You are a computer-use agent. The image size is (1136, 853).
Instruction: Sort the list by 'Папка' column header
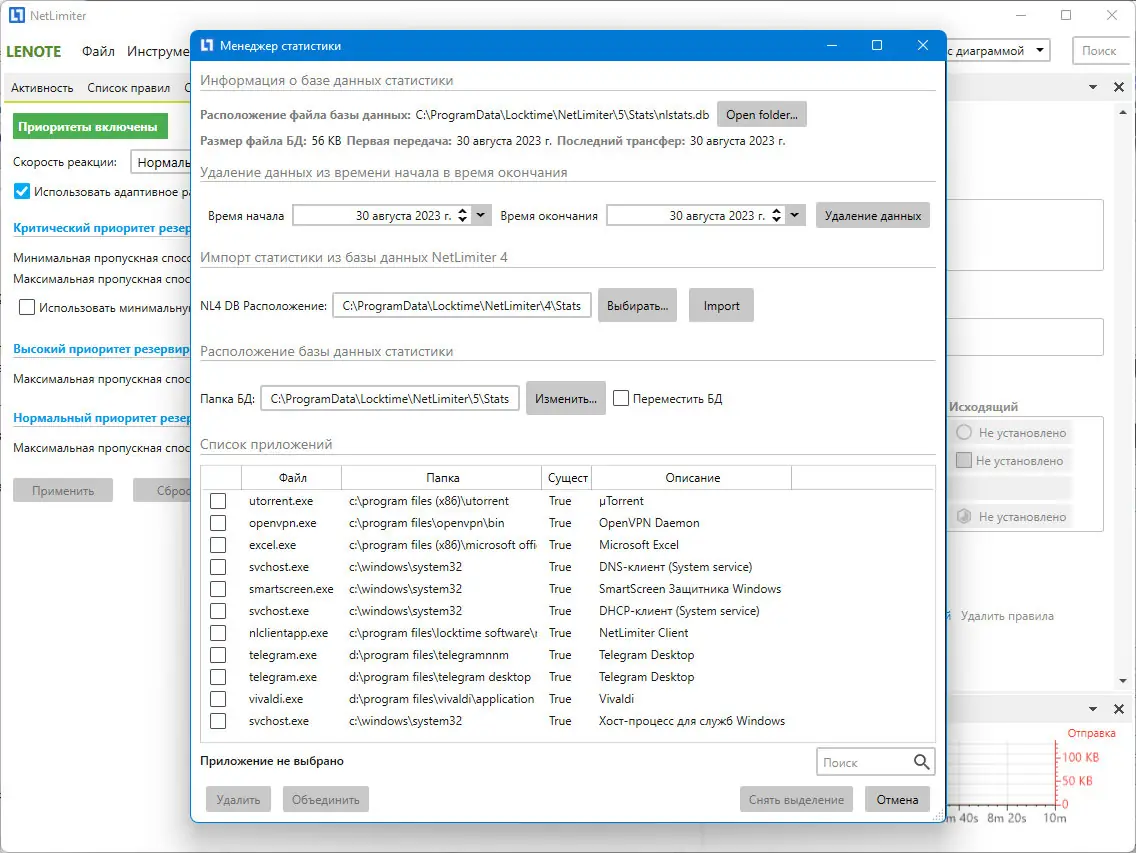pyautogui.click(x=442, y=478)
